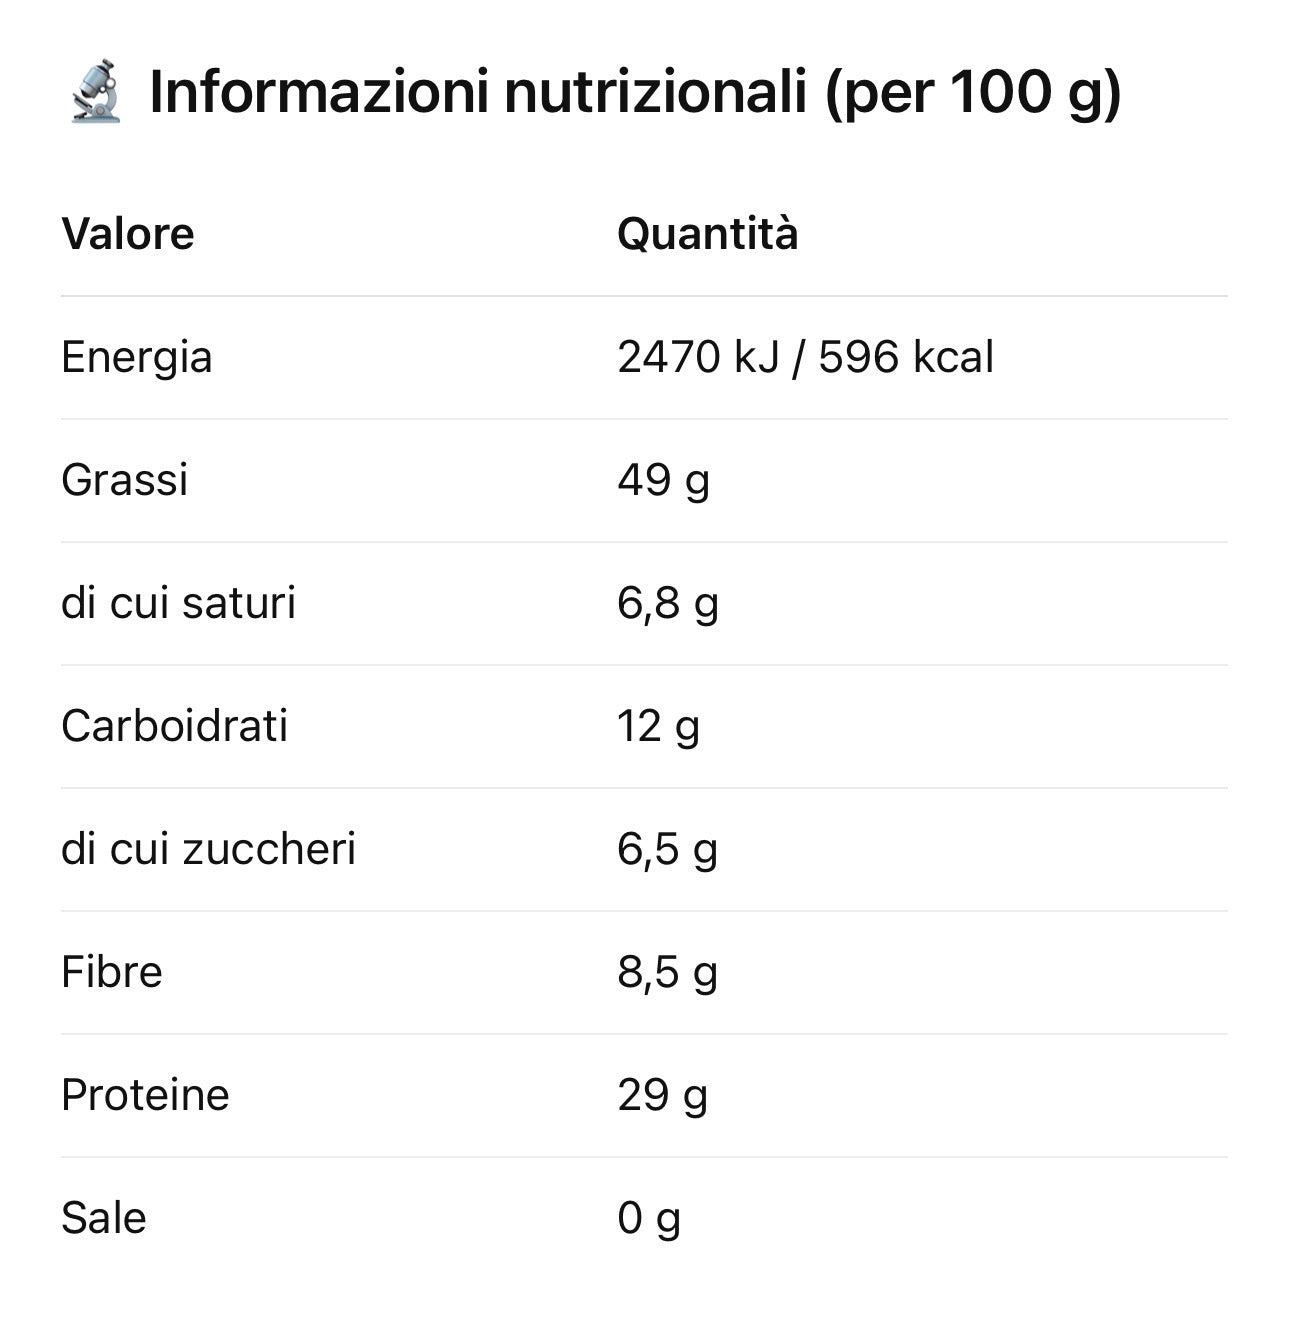
Task: Click the 2470 kJ / 596 kcal value
Action: click(805, 358)
